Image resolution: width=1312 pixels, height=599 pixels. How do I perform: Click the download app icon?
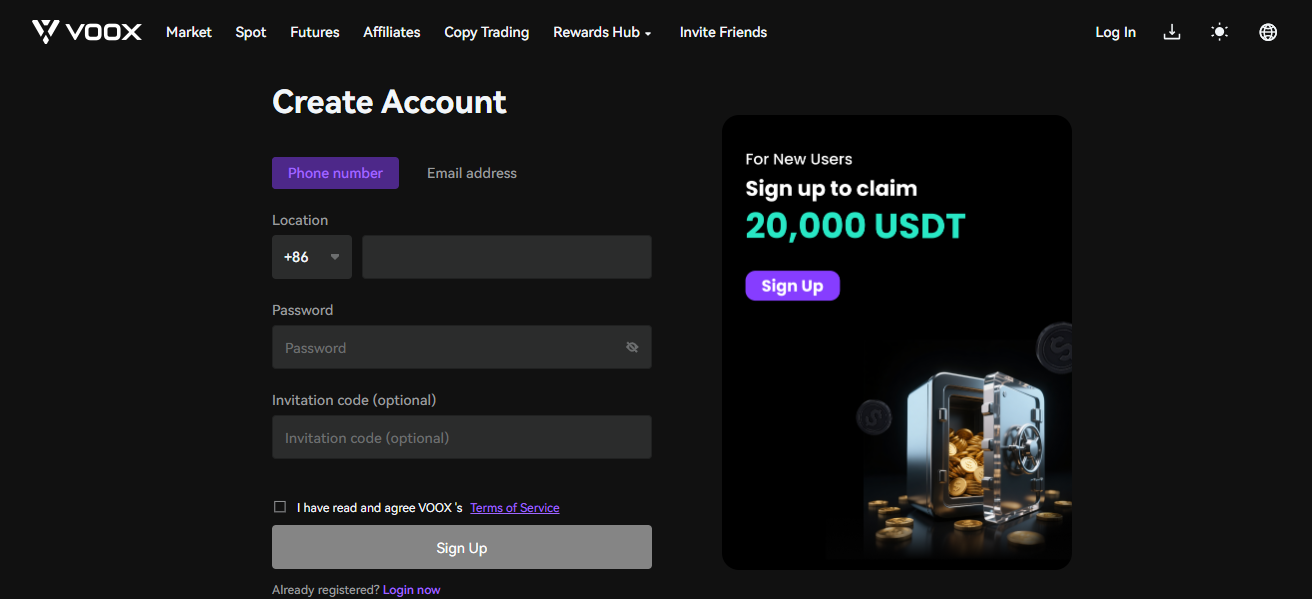pyautogui.click(x=1172, y=32)
